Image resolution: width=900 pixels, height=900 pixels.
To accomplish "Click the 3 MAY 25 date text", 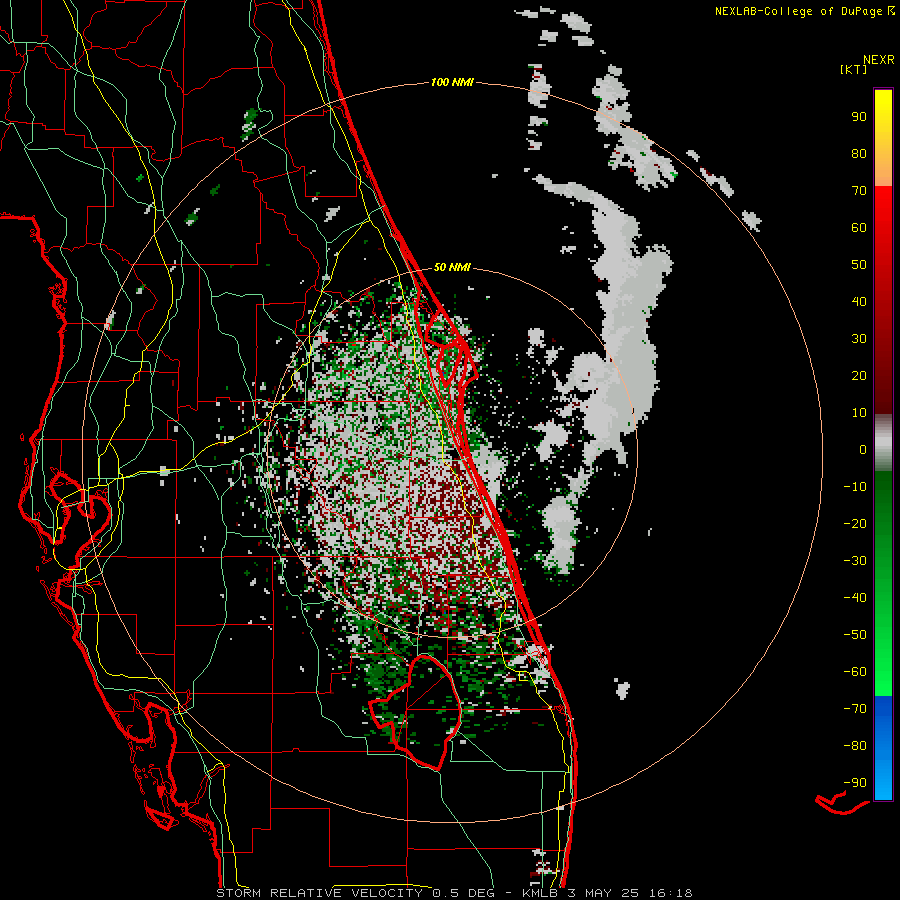I will coord(604,893).
